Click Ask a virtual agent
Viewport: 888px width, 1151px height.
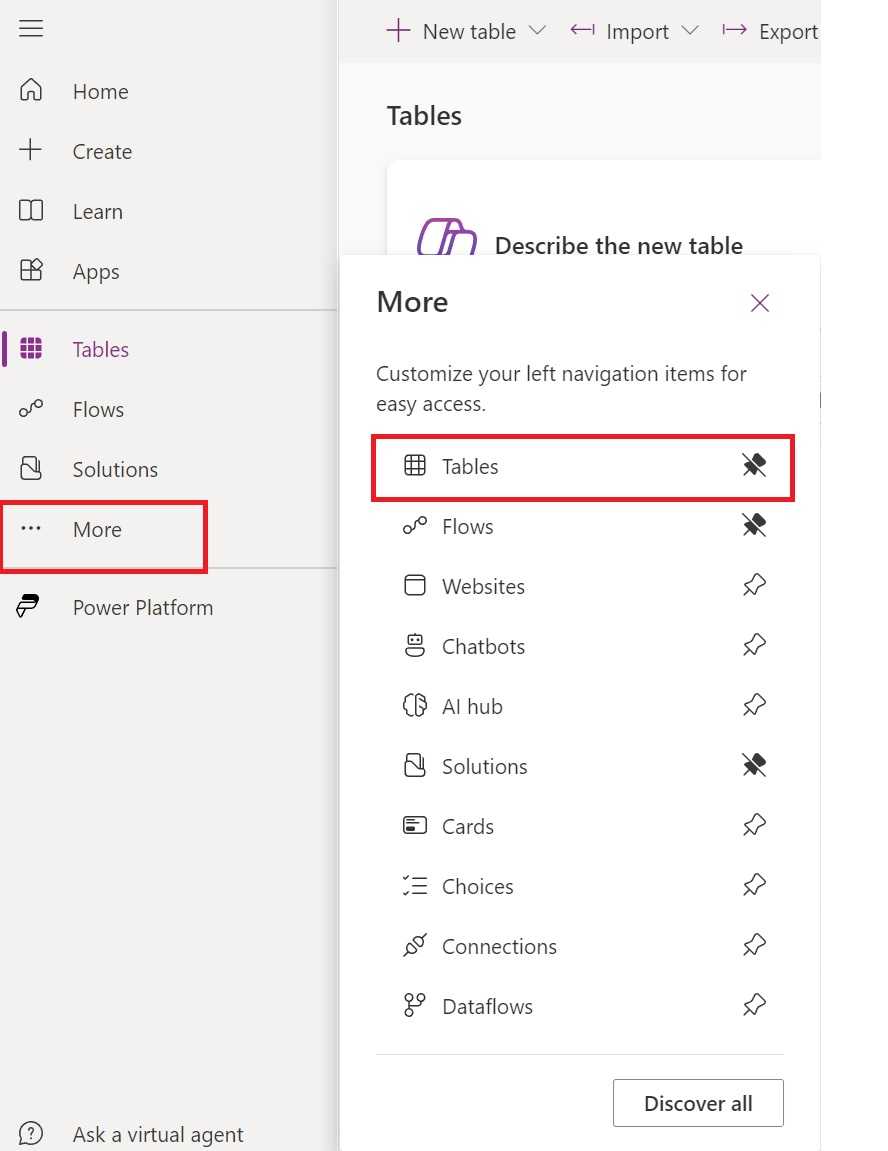tap(158, 1134)
